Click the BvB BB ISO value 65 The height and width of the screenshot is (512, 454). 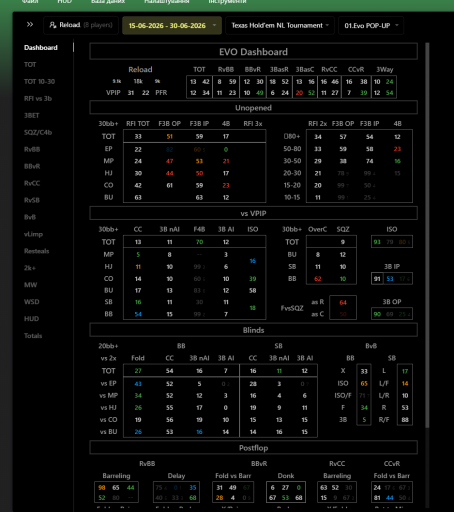(x=364, y=384)
